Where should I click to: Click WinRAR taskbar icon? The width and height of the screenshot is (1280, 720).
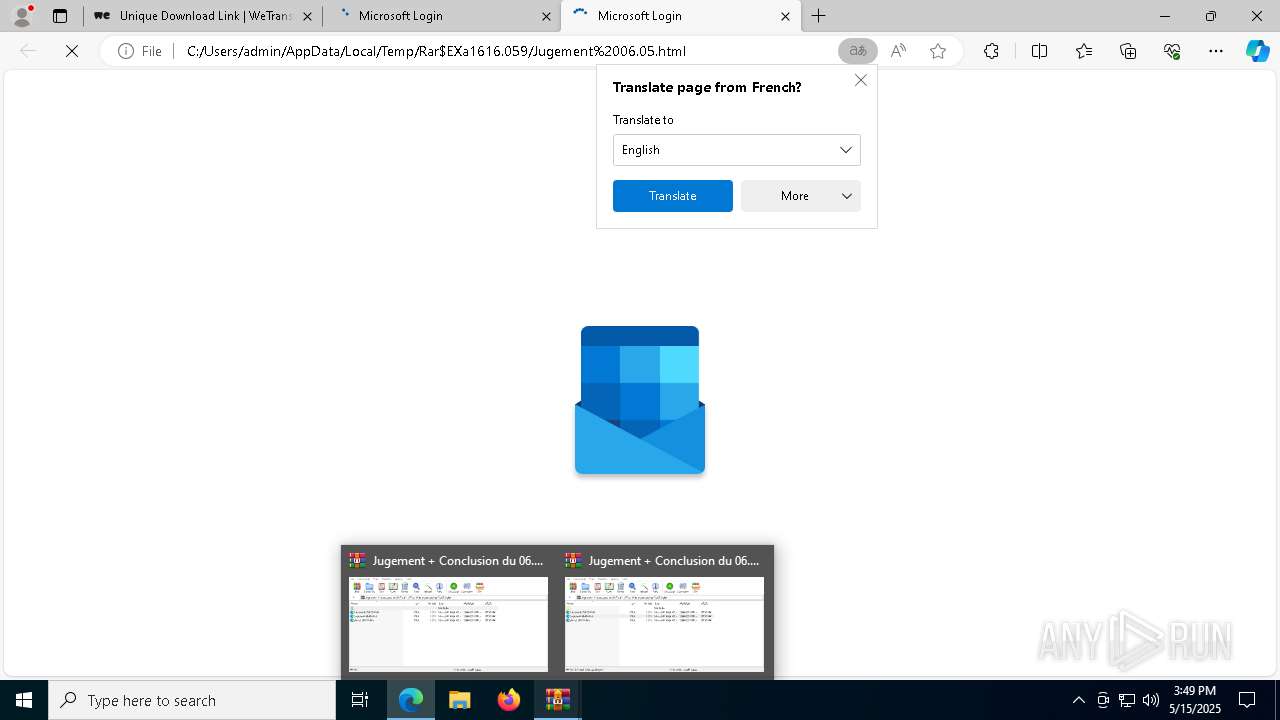(558, 700)
